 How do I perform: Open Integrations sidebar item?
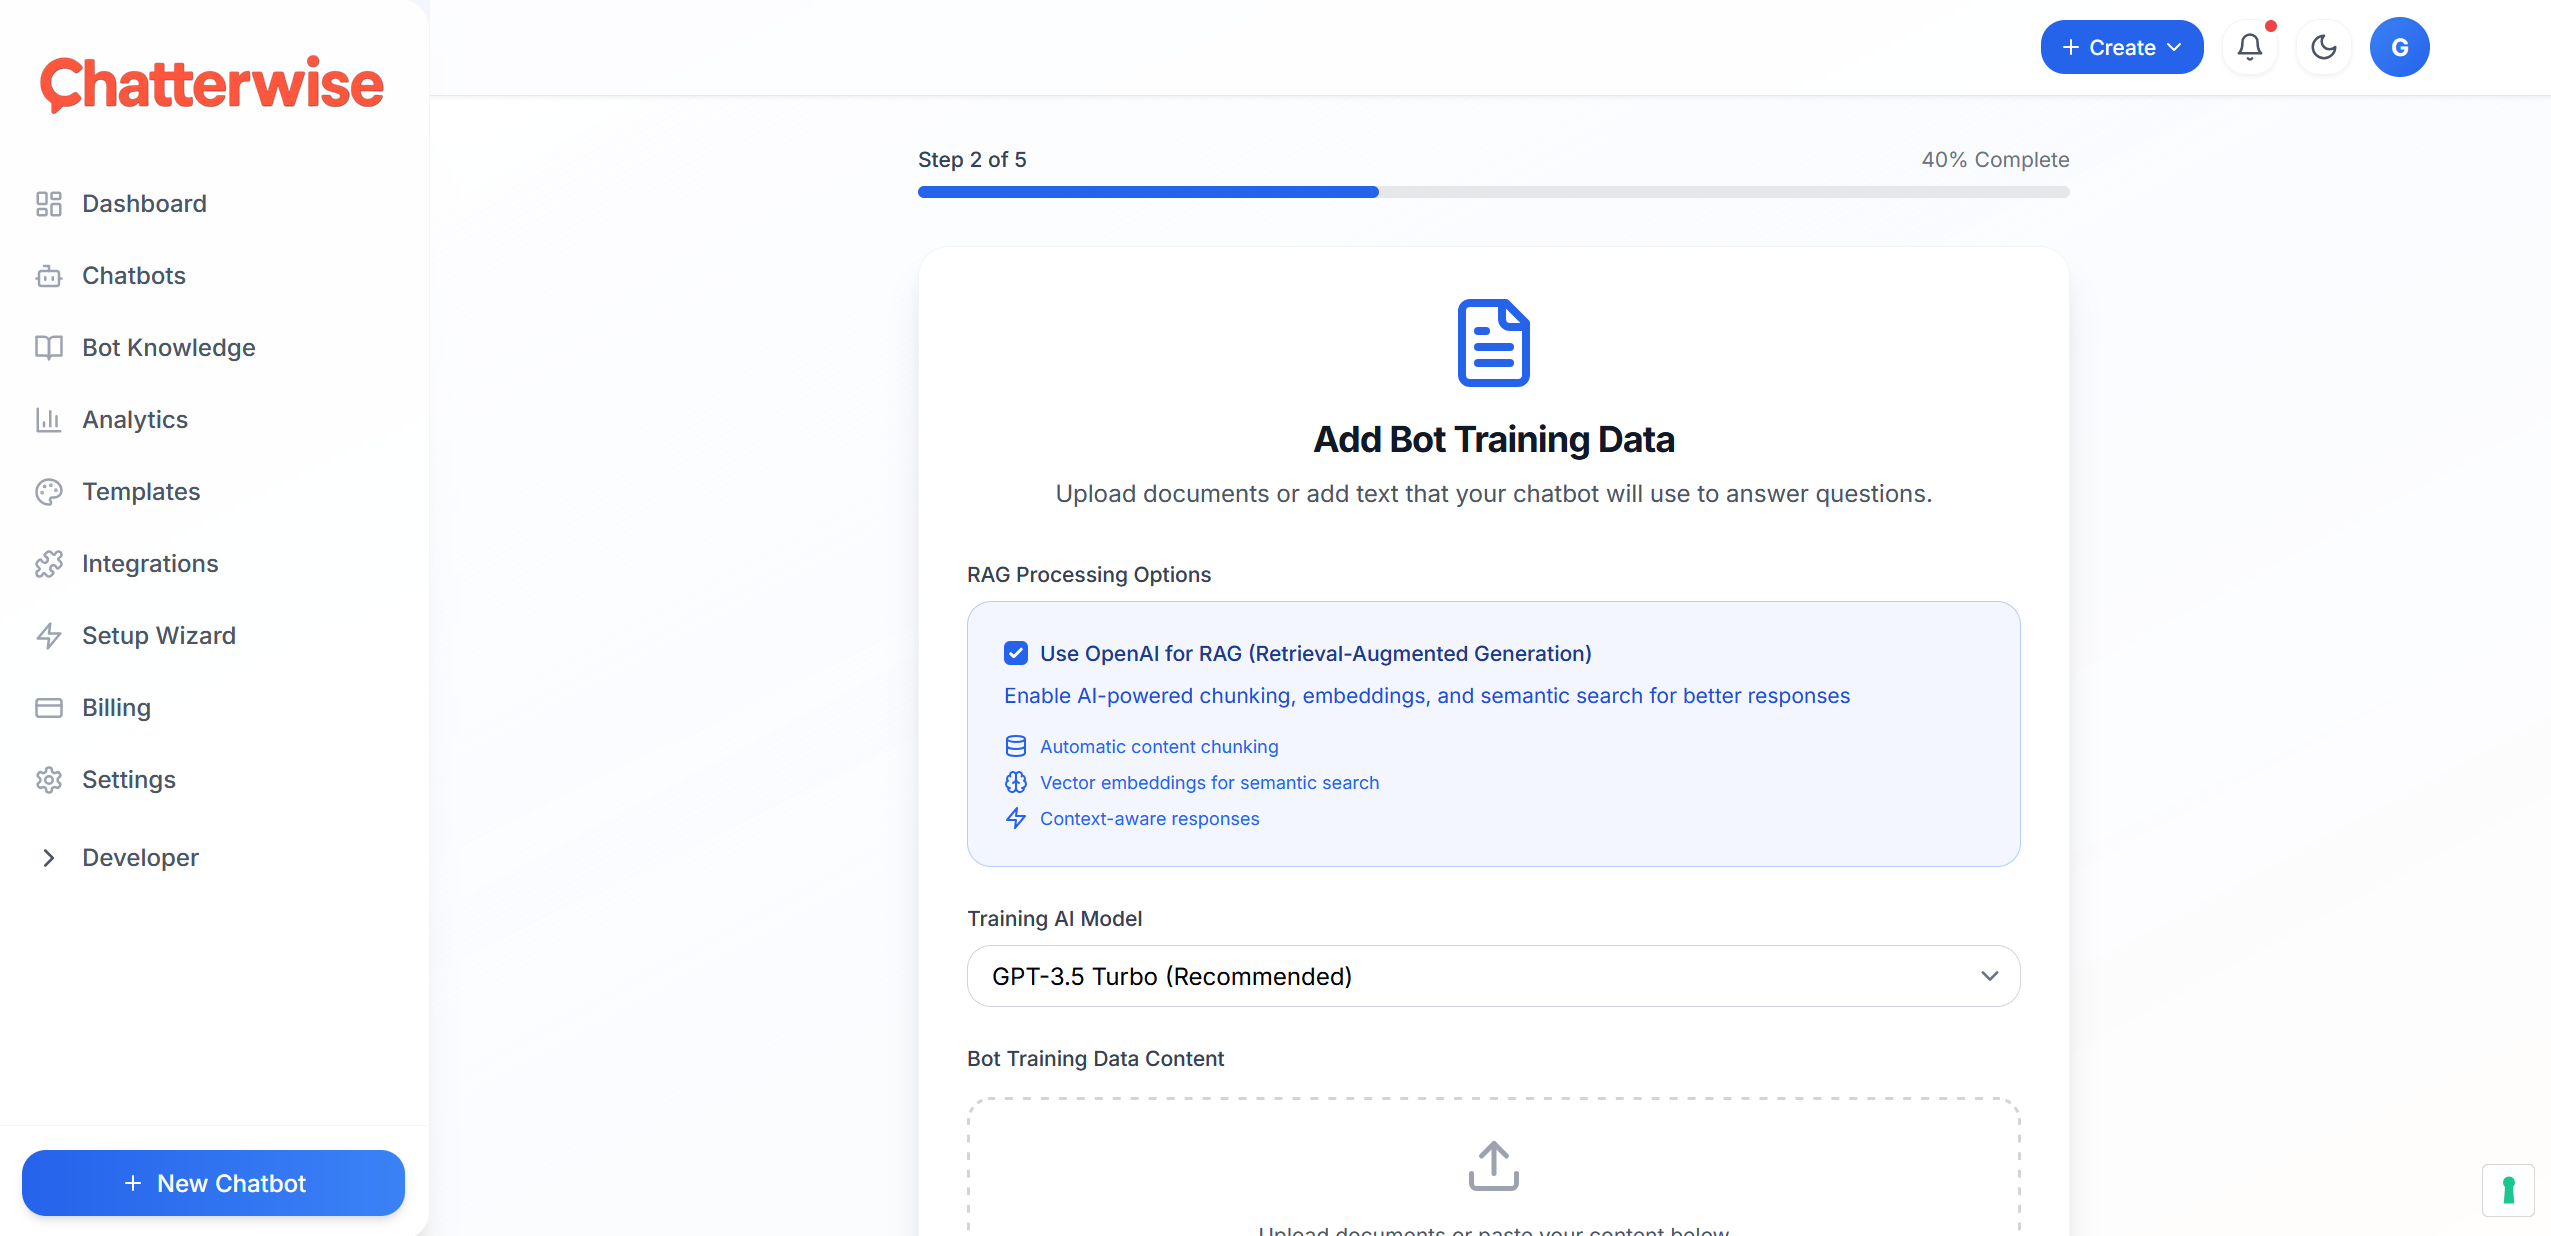click(150, 564)
